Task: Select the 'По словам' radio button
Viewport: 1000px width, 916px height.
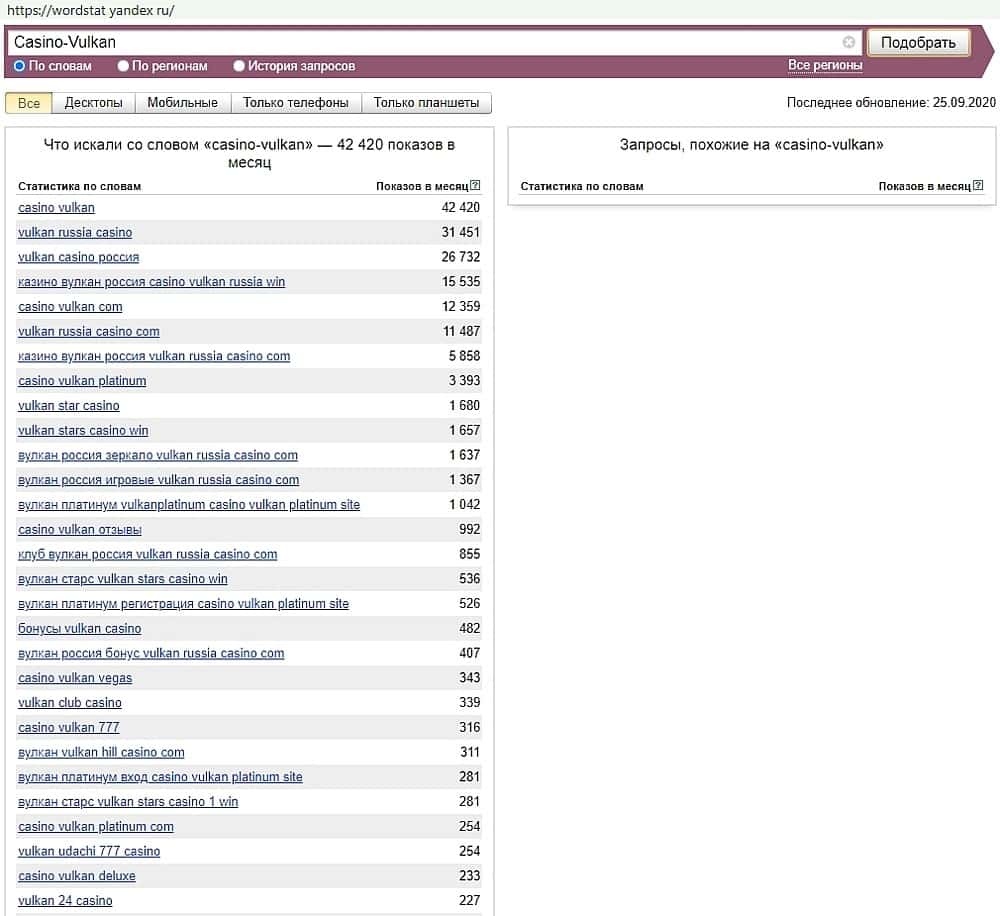Action: (x=20, y=66)
